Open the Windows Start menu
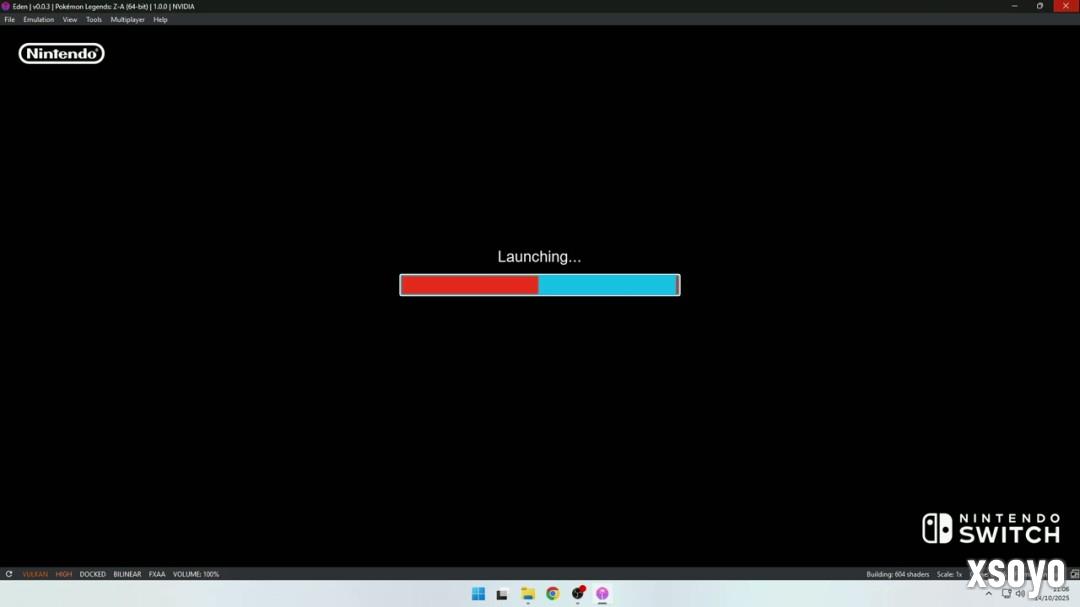The height and width of the screenshot is (607, 1080). [478, 594]
